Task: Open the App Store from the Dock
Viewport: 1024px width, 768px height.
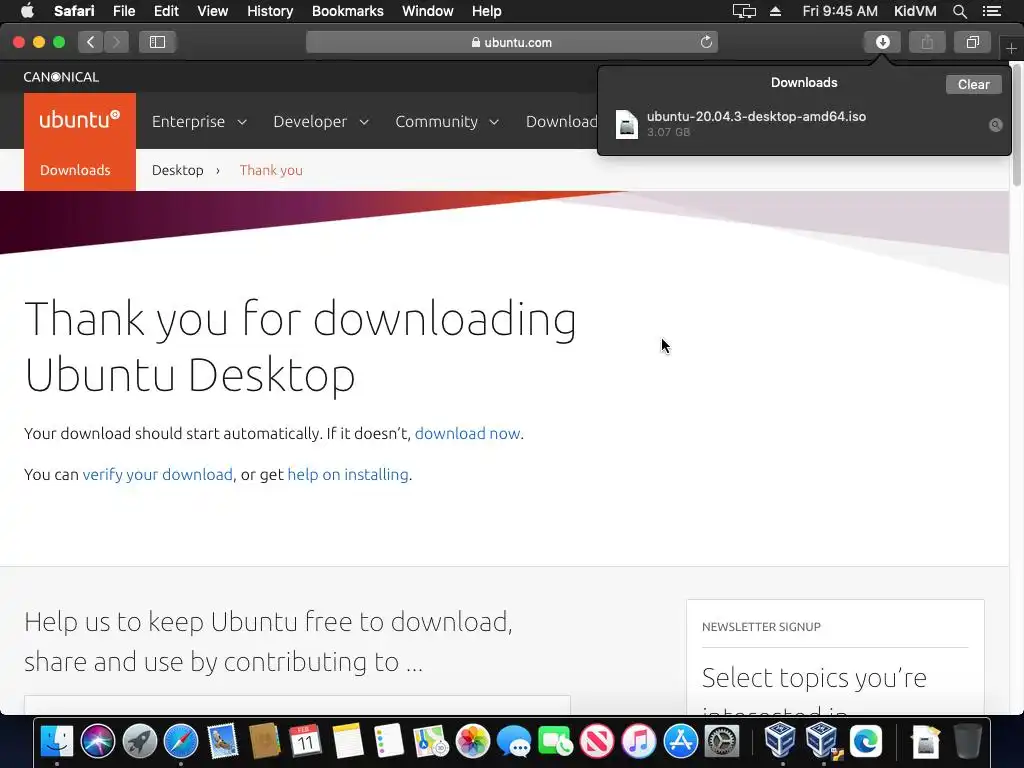Action: (x=680, y=741)
